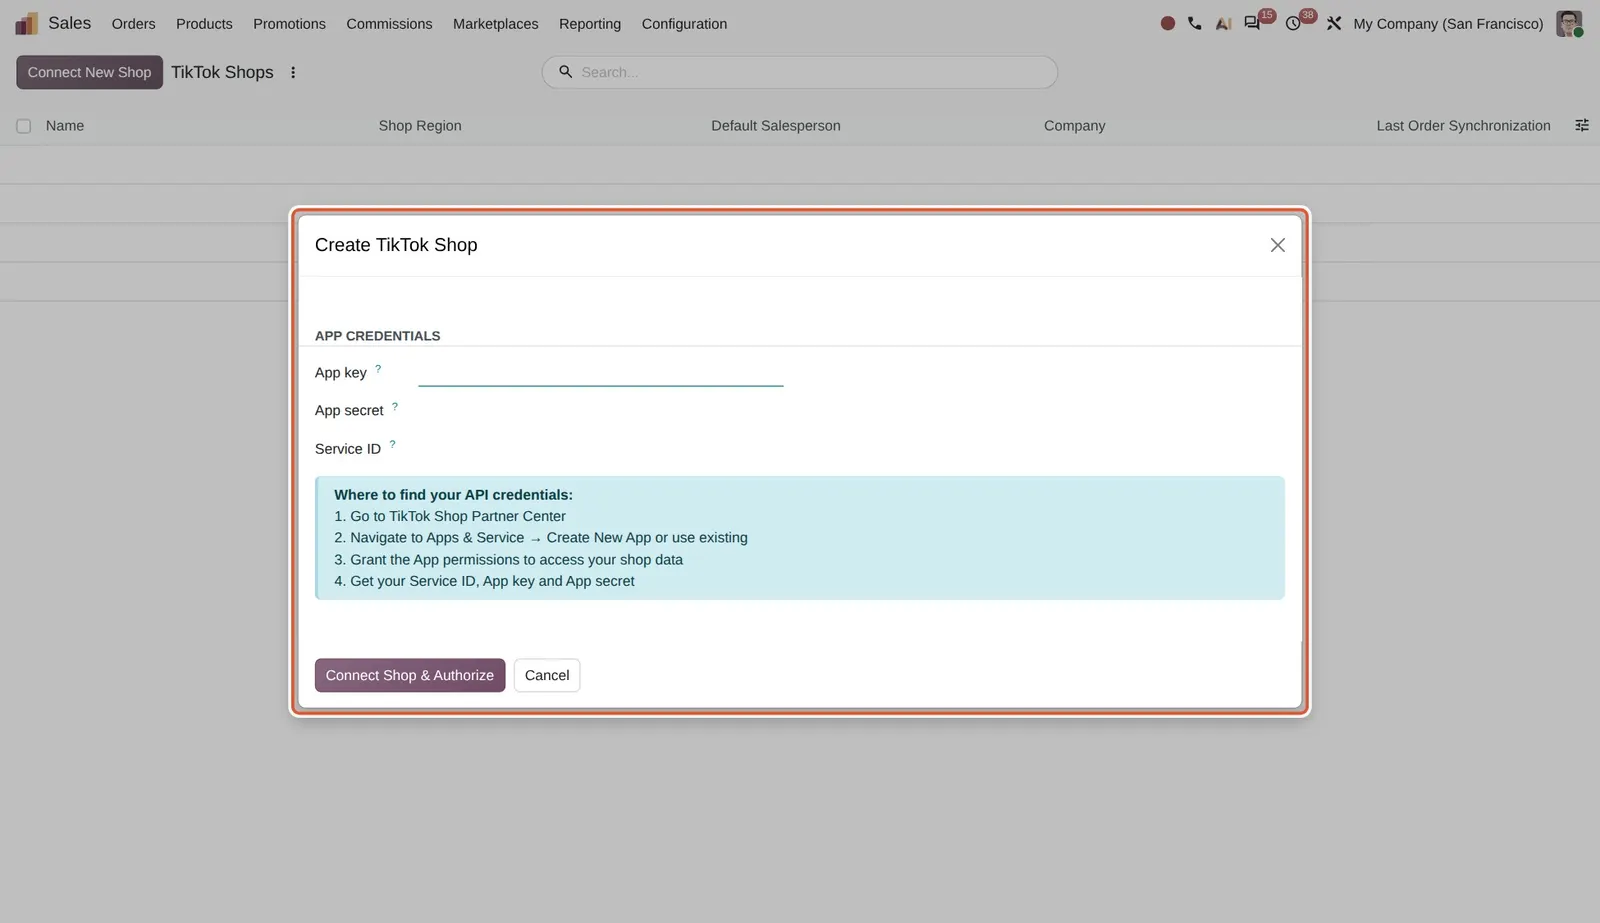Switch company via My Company (San Francisco)
The height and width of the screenshot is (923, 1600).
[1448, 24]
